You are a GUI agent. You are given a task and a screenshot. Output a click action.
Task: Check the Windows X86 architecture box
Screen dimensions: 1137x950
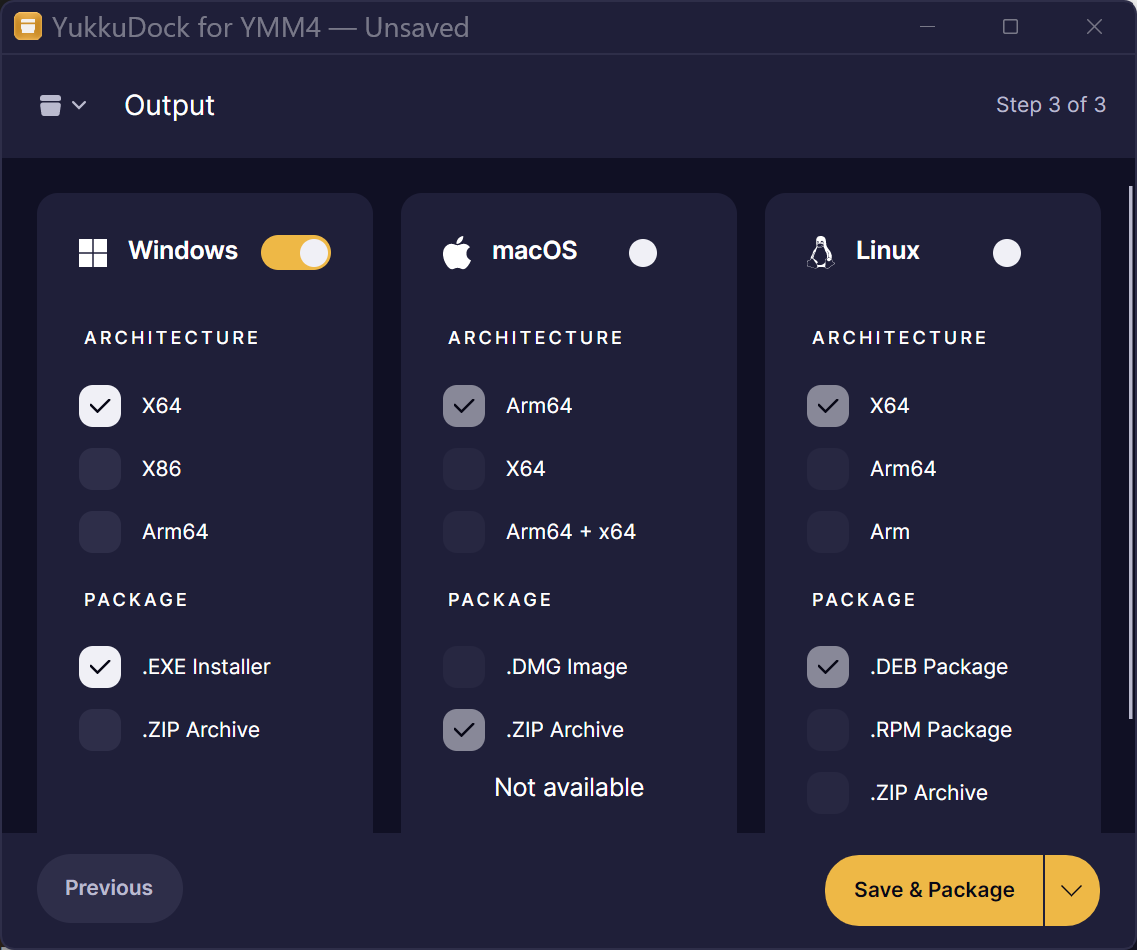coord(100,469)
